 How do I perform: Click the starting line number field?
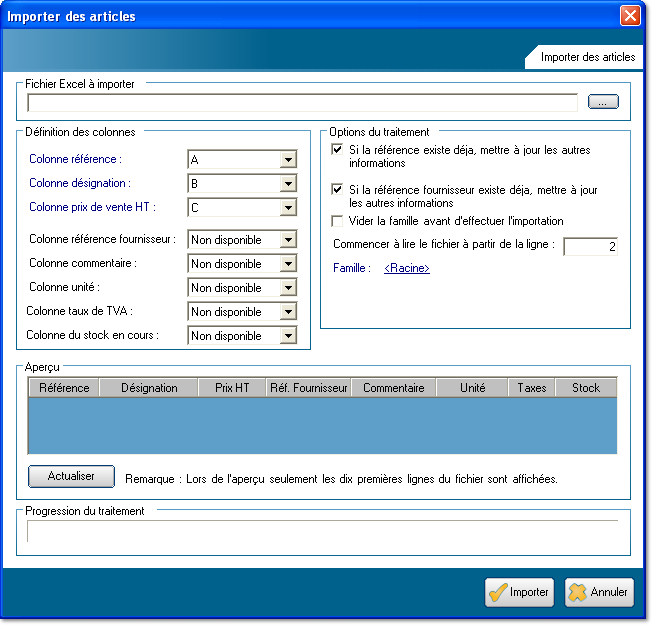click(590, 246)
